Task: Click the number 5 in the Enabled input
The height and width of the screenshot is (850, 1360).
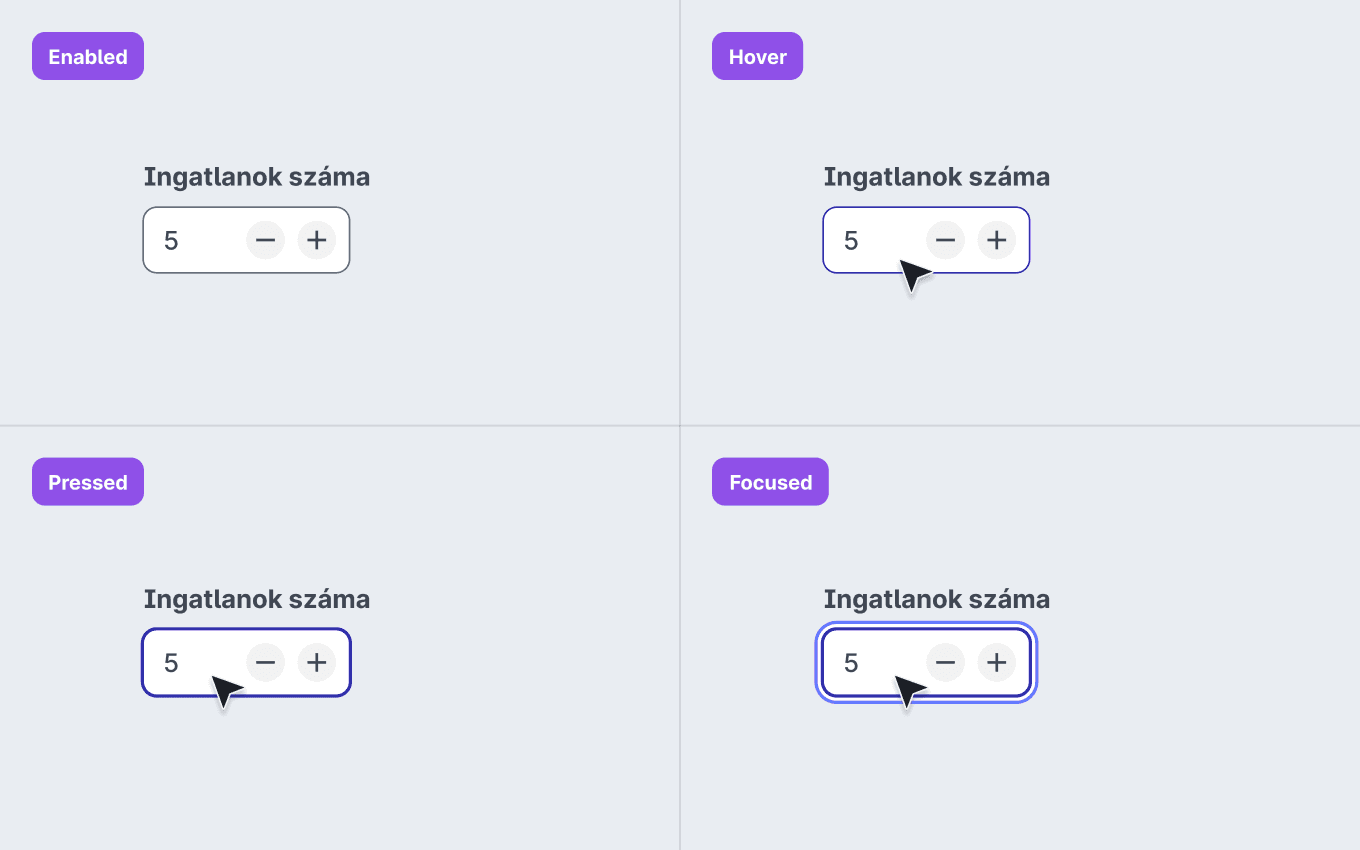Action: pos(171,241)
